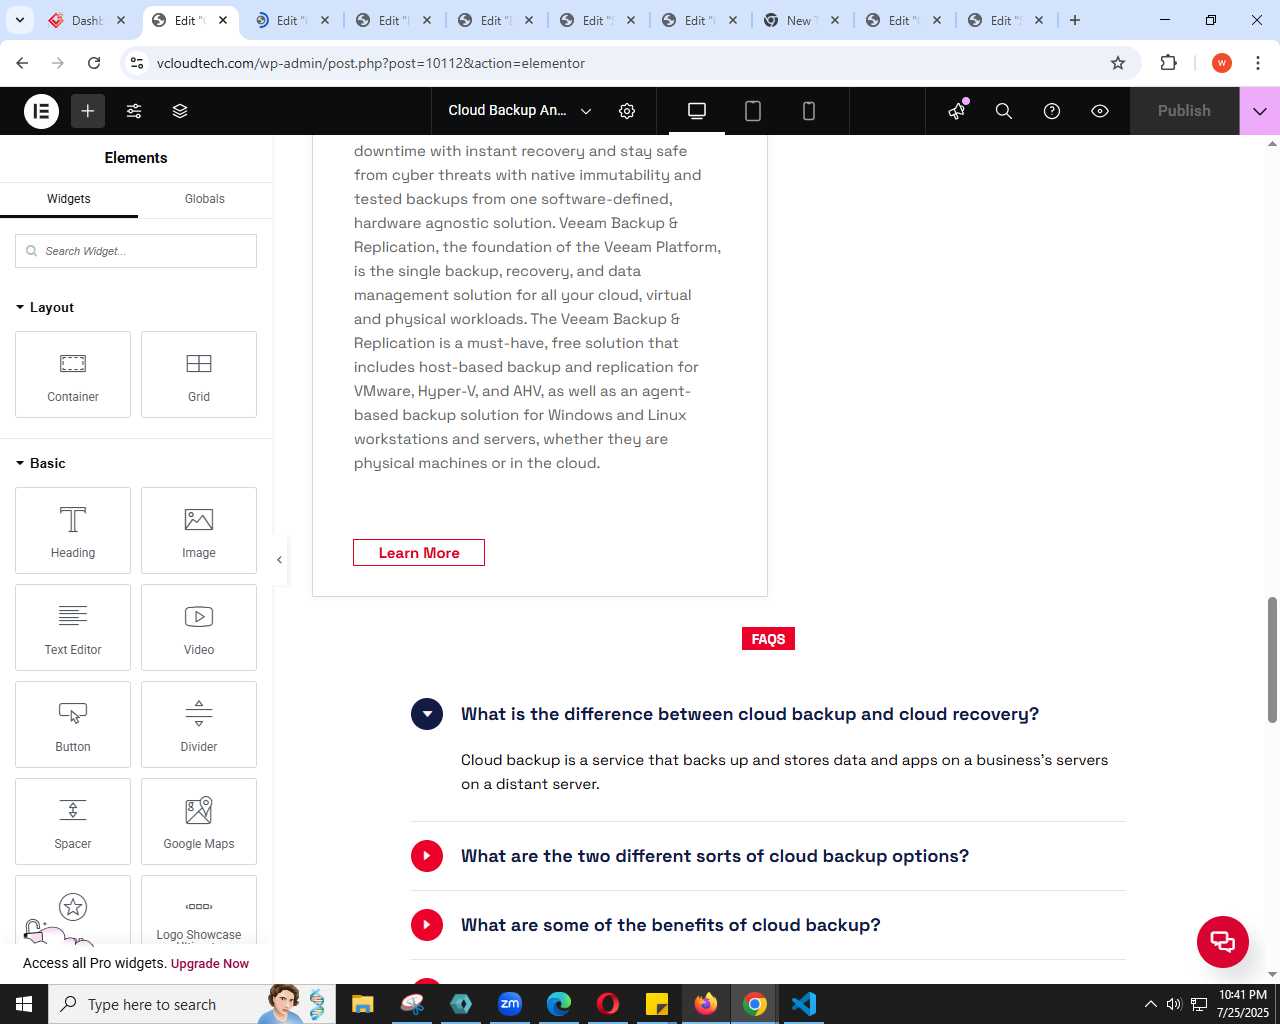Viewport: 1280px width, 1024px height.
Task: Open page settings gear icon
Action: point(627,111)
